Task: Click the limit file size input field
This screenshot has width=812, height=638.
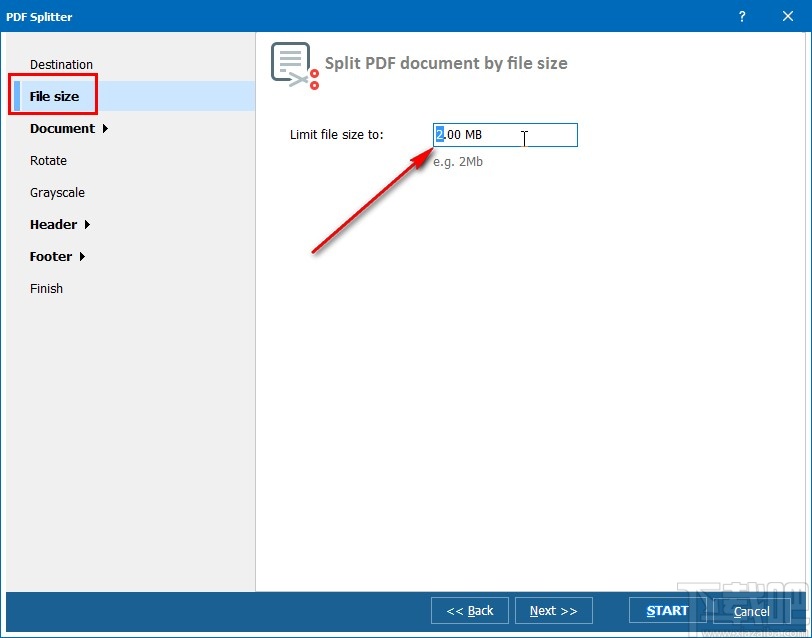Action: tap(505, 135)
